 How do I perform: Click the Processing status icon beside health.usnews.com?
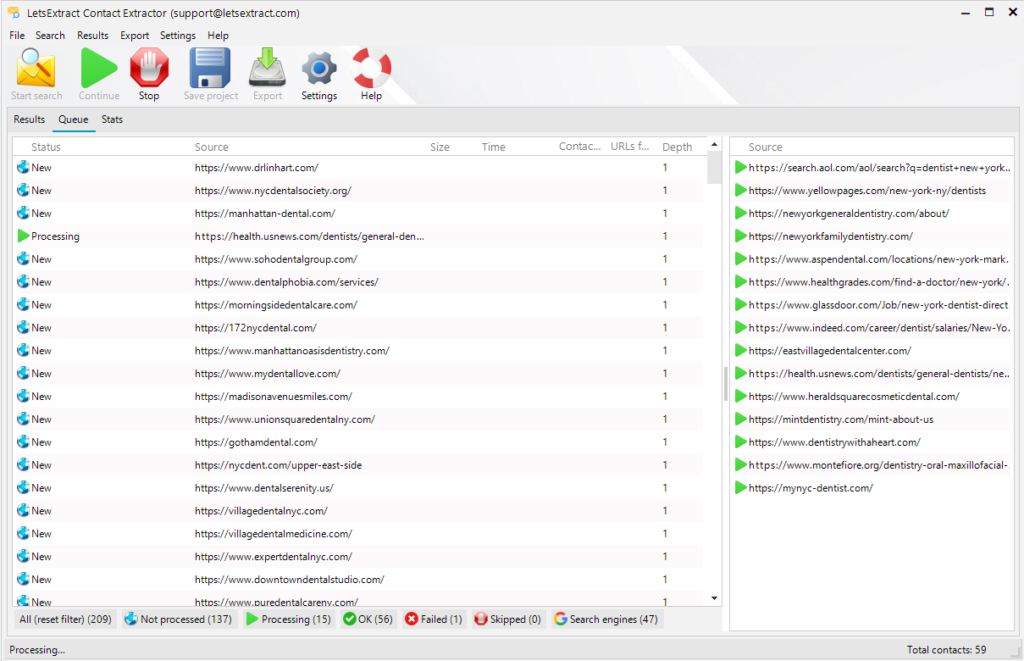point(25,236)
